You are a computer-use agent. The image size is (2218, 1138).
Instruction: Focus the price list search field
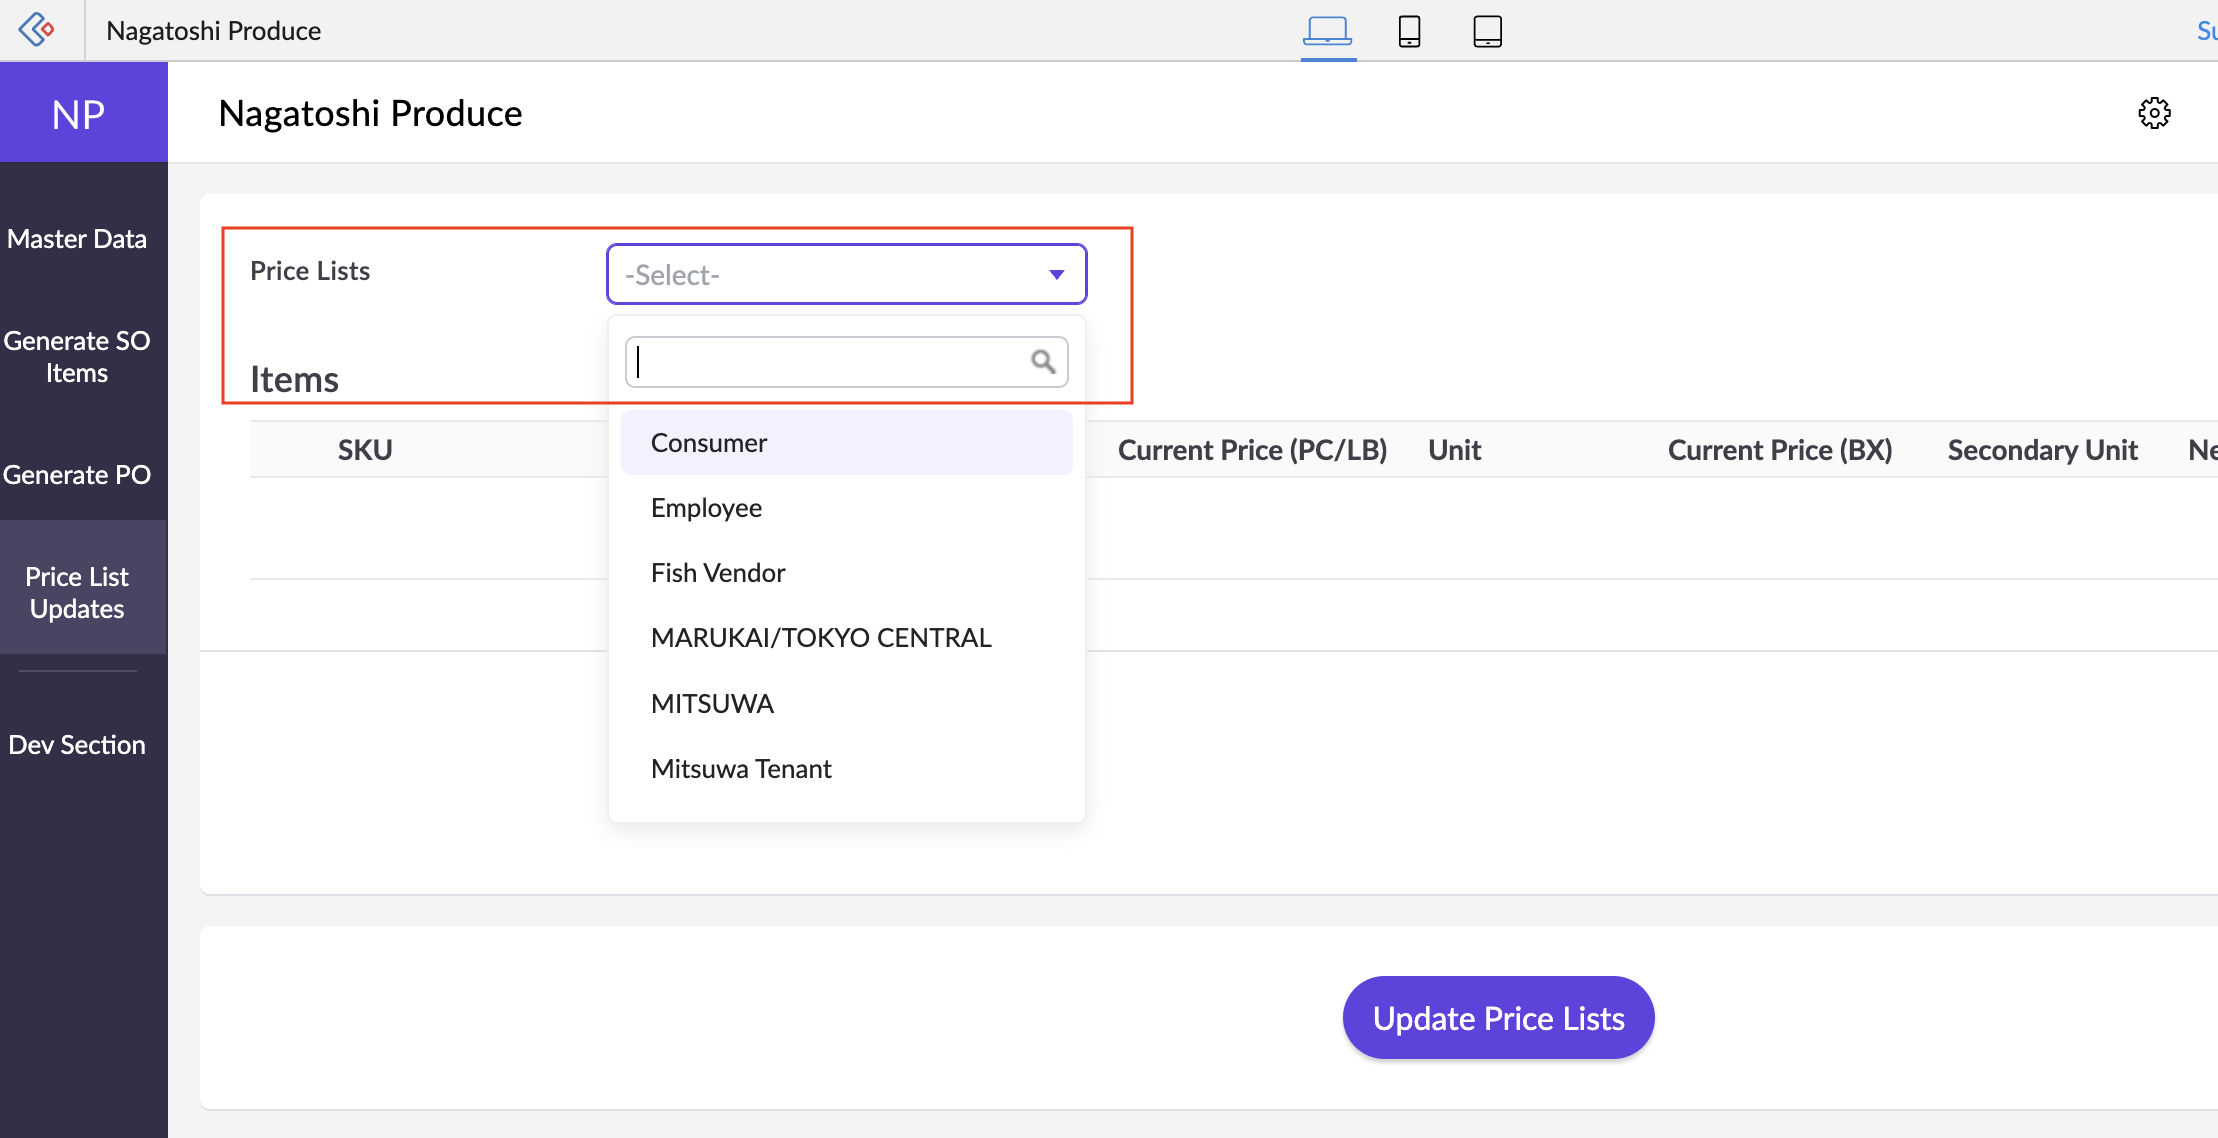[828, 362]
